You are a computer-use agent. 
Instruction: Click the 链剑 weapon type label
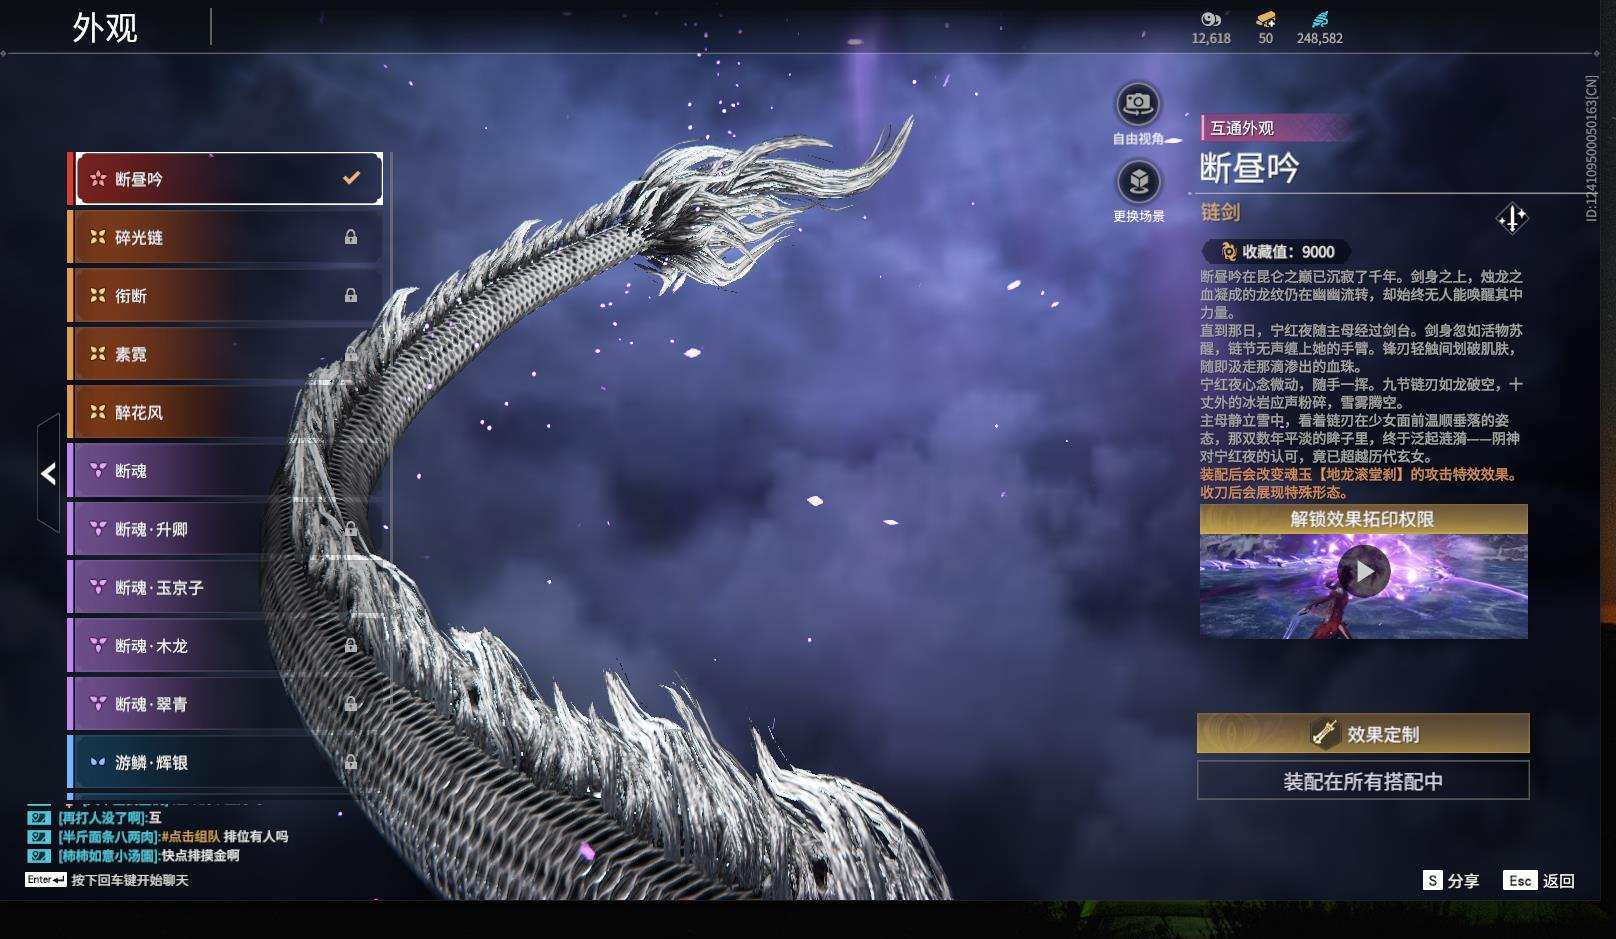pos(1220,212)
